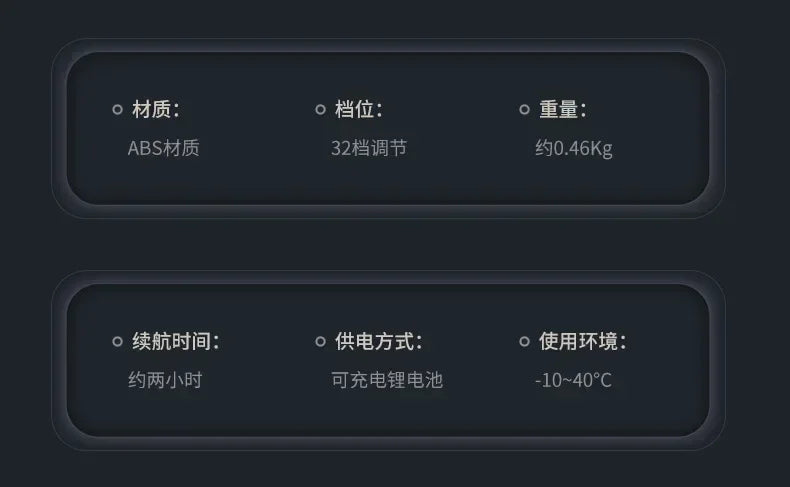Click the 约0.46Kg weight value
The height and width of the screenshot is (487, 790).
pyautogui.click(x=574, y=149)
